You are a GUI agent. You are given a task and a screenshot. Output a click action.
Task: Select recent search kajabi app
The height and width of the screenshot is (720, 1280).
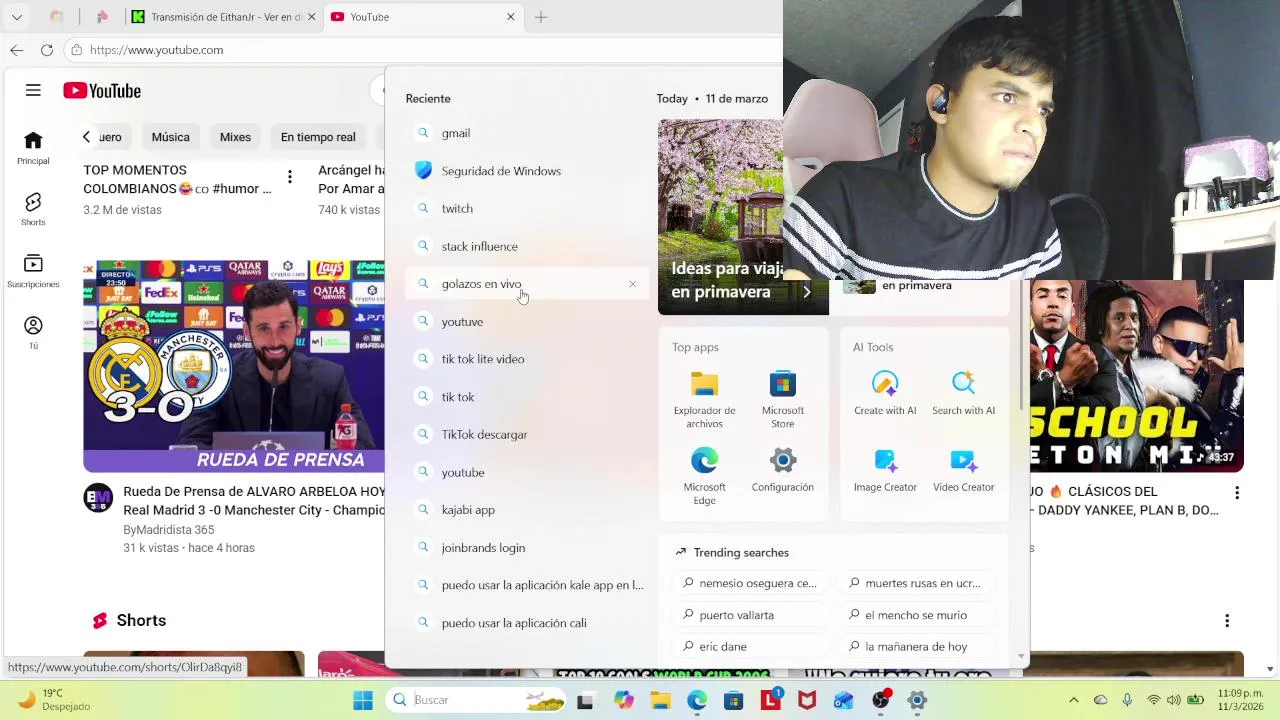pos(527,510)
